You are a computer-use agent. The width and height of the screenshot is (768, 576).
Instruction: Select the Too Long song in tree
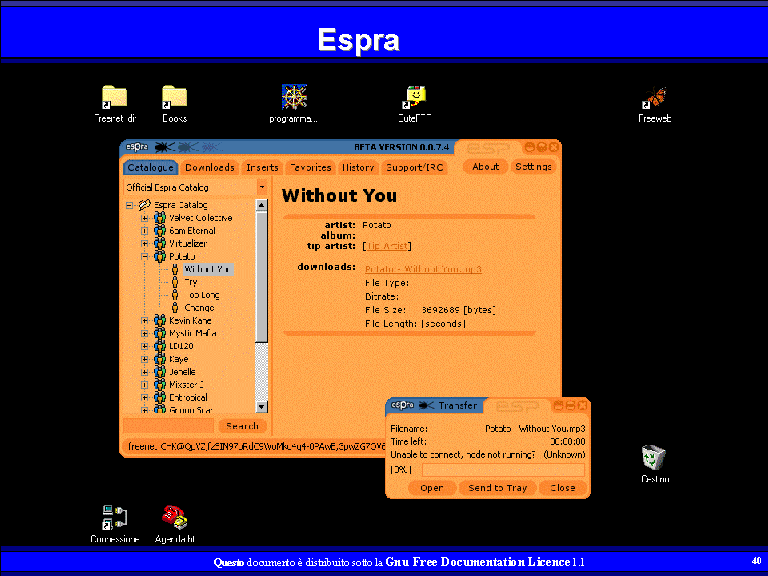coord(203,295)
